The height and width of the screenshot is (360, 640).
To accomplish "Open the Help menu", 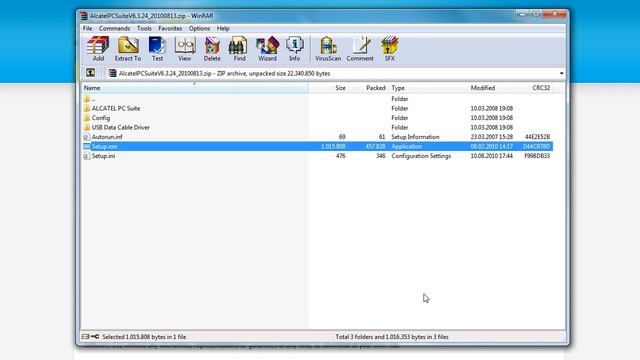I will (223, 29).
